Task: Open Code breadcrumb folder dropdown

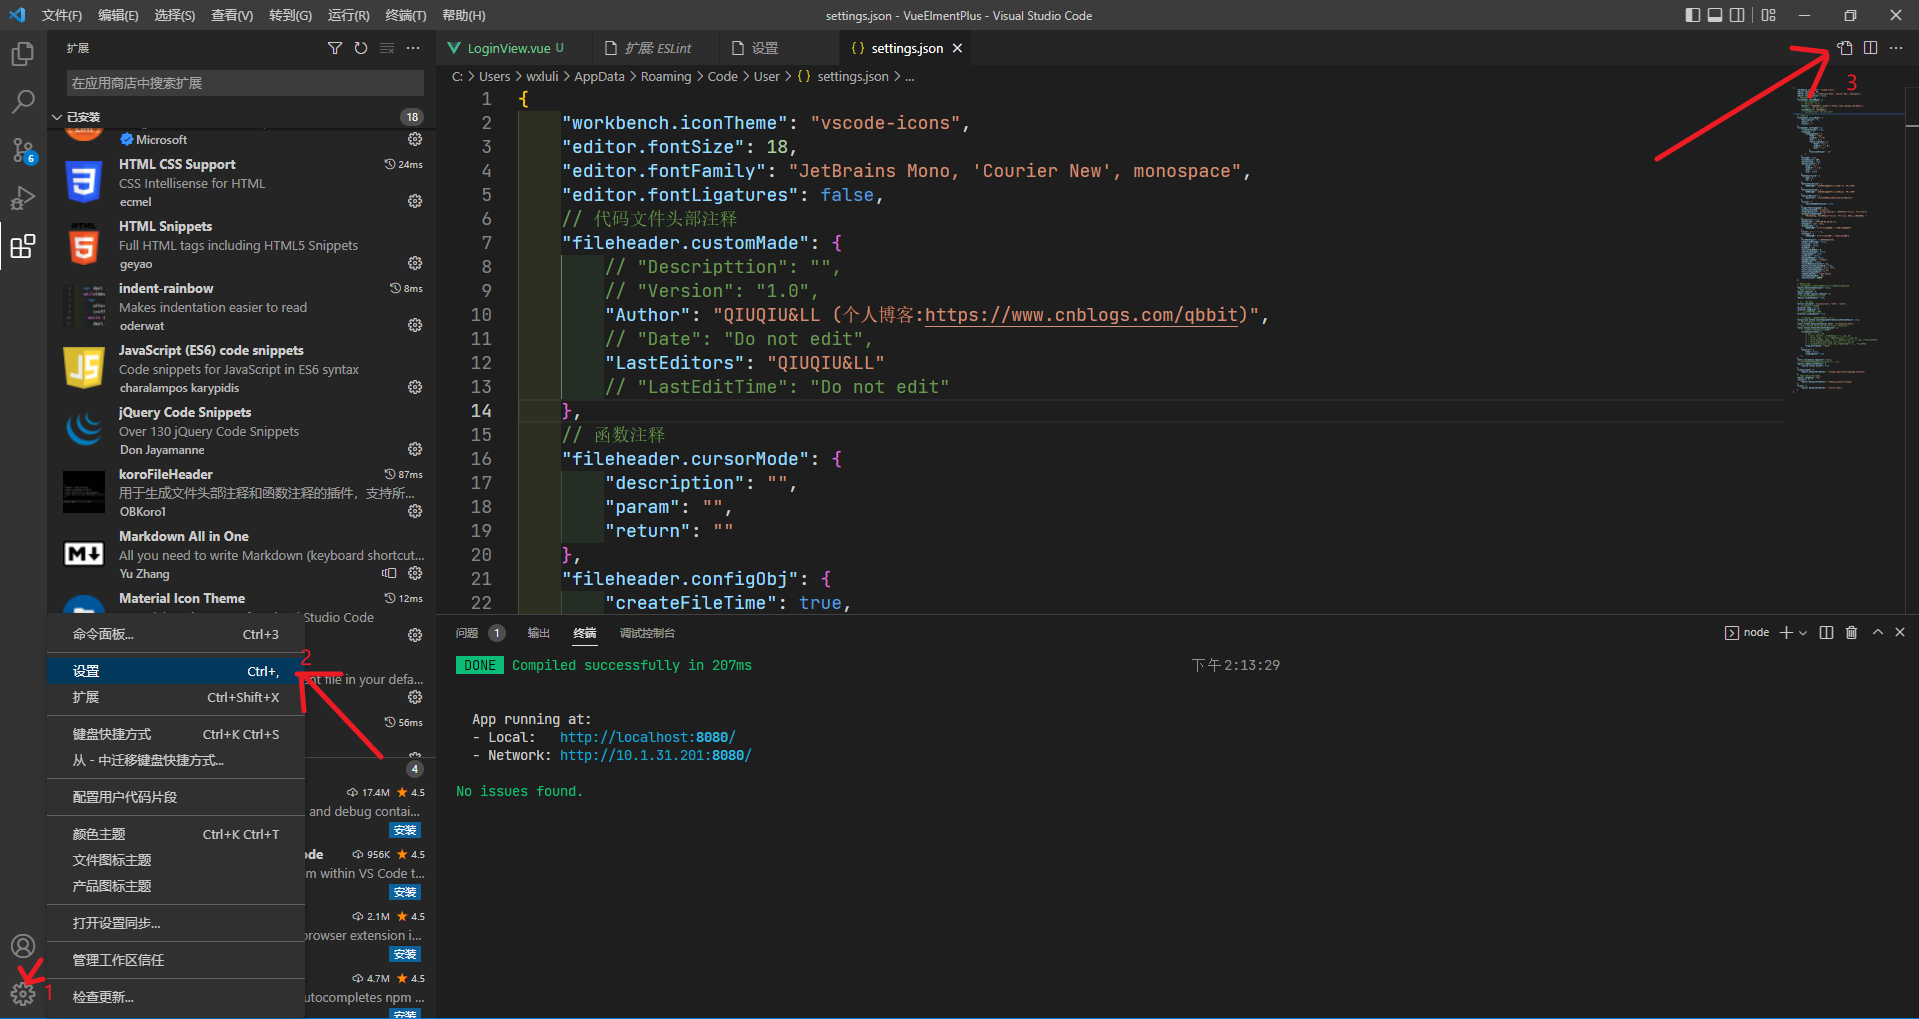Action: (x=722, y=77)
